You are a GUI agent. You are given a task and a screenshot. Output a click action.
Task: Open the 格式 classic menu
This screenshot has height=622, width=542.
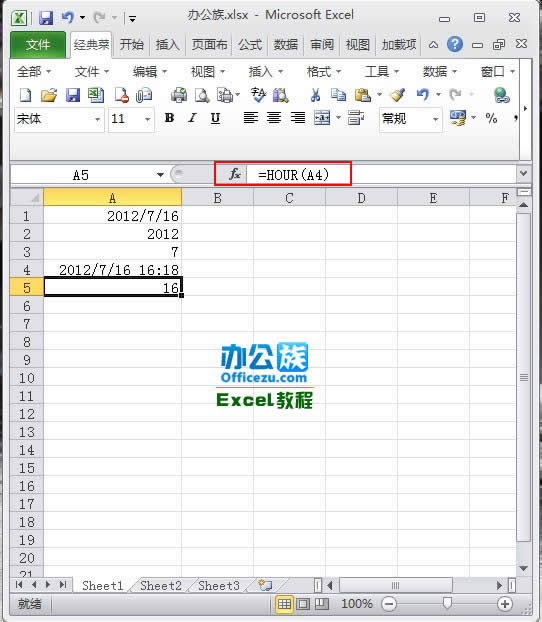(x=324, y=72)
